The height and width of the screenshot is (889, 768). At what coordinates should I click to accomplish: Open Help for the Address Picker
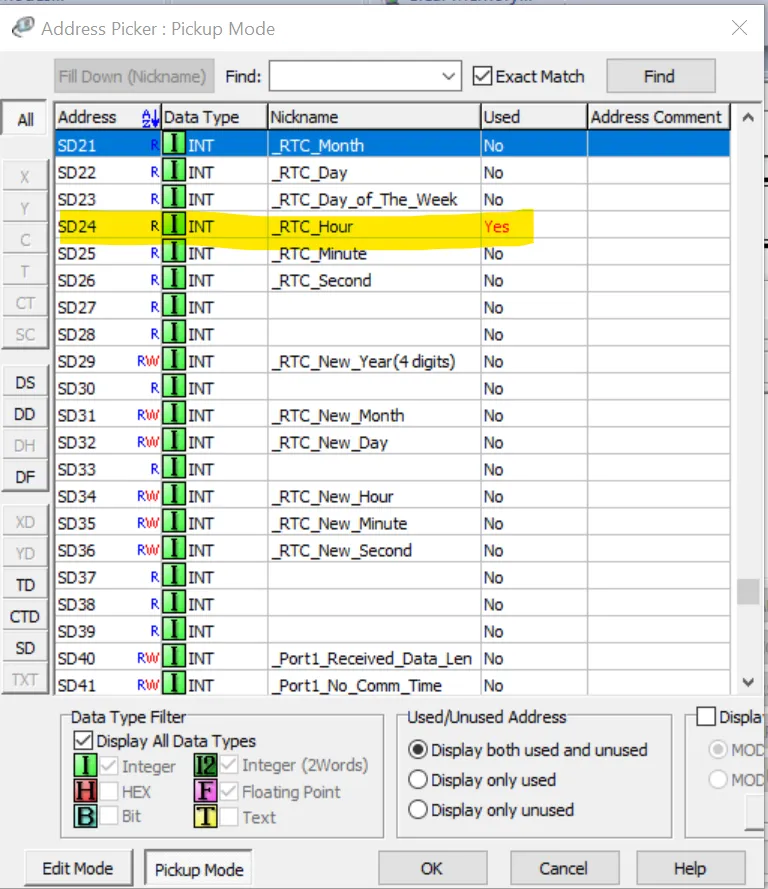(690, 868)
